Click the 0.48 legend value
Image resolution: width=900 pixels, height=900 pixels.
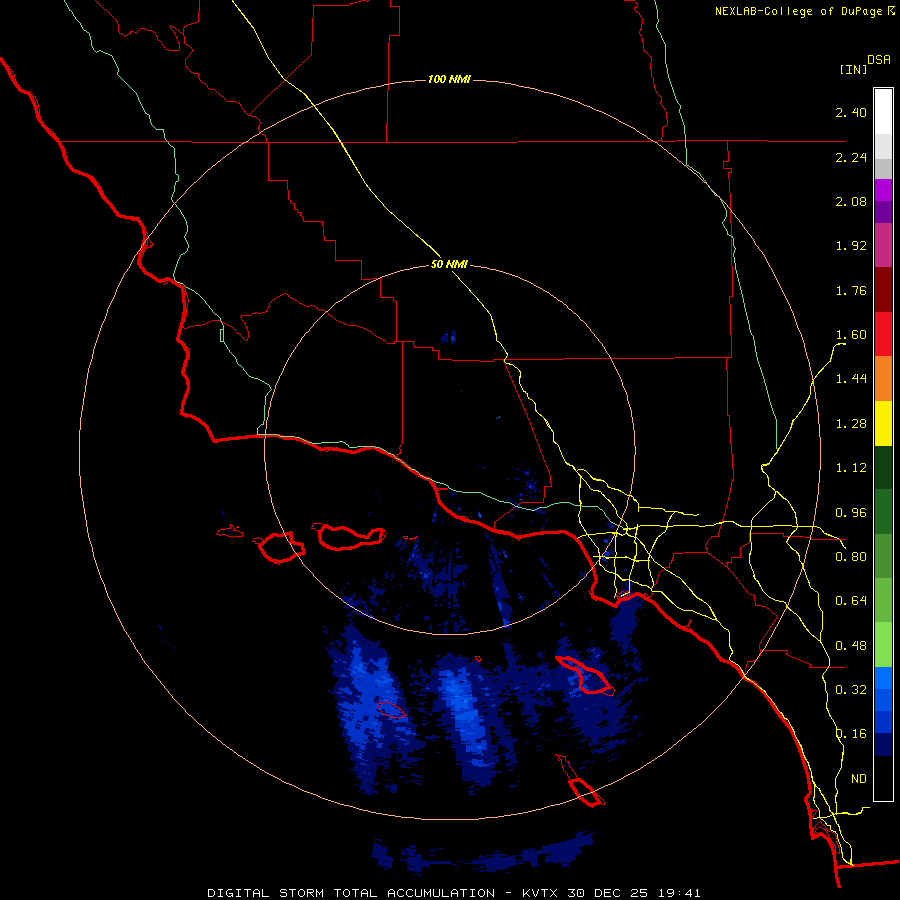pyautogui.click(x=851, y=646)
